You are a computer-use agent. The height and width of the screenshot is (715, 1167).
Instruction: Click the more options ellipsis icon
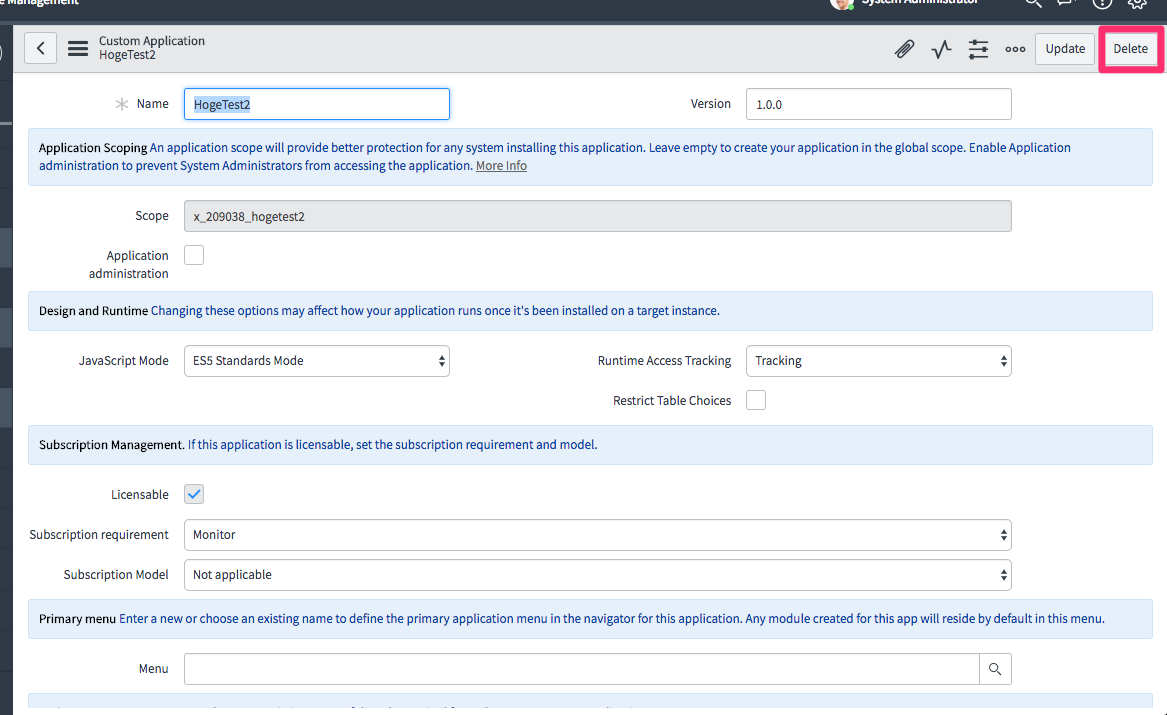1015,48
